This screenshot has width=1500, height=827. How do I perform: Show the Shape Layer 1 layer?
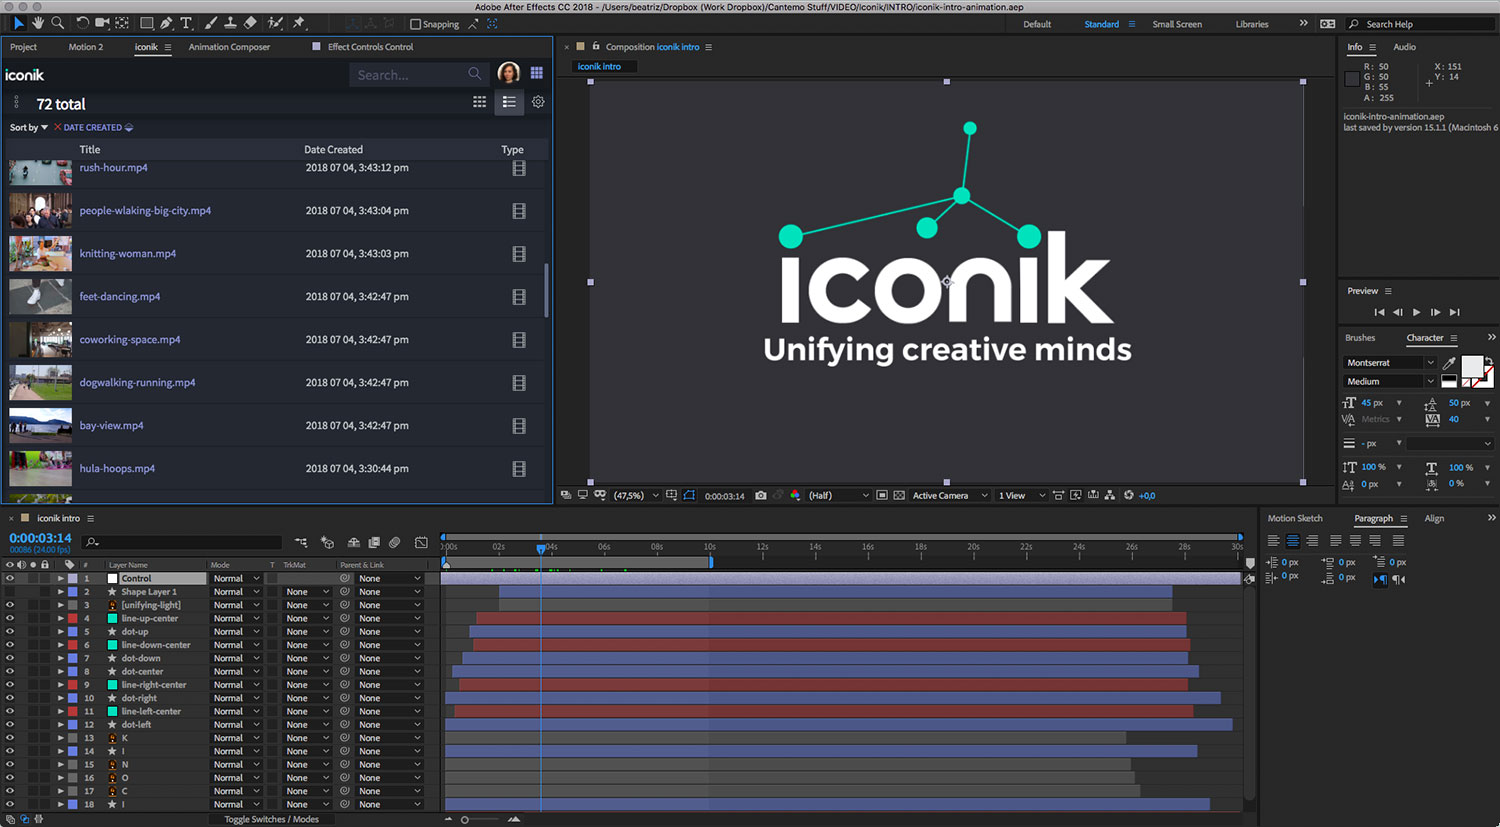point(10,592)
